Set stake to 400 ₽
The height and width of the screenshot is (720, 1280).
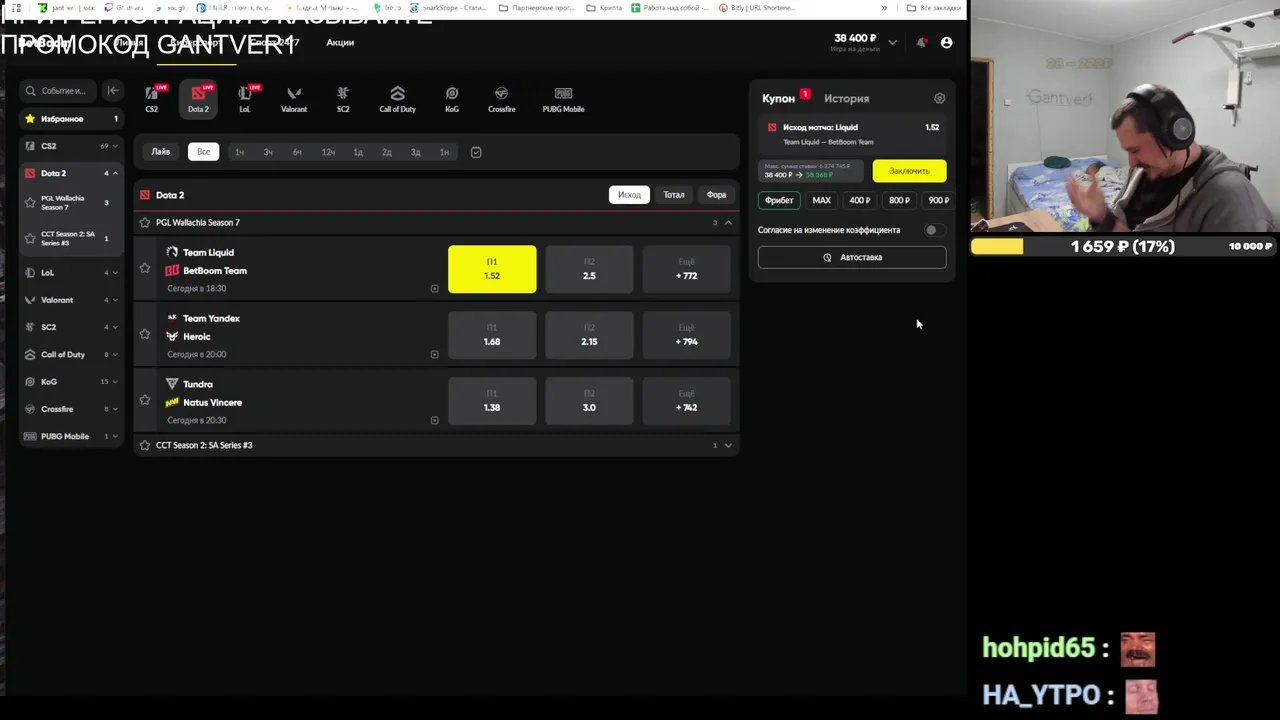coord(860,200)
